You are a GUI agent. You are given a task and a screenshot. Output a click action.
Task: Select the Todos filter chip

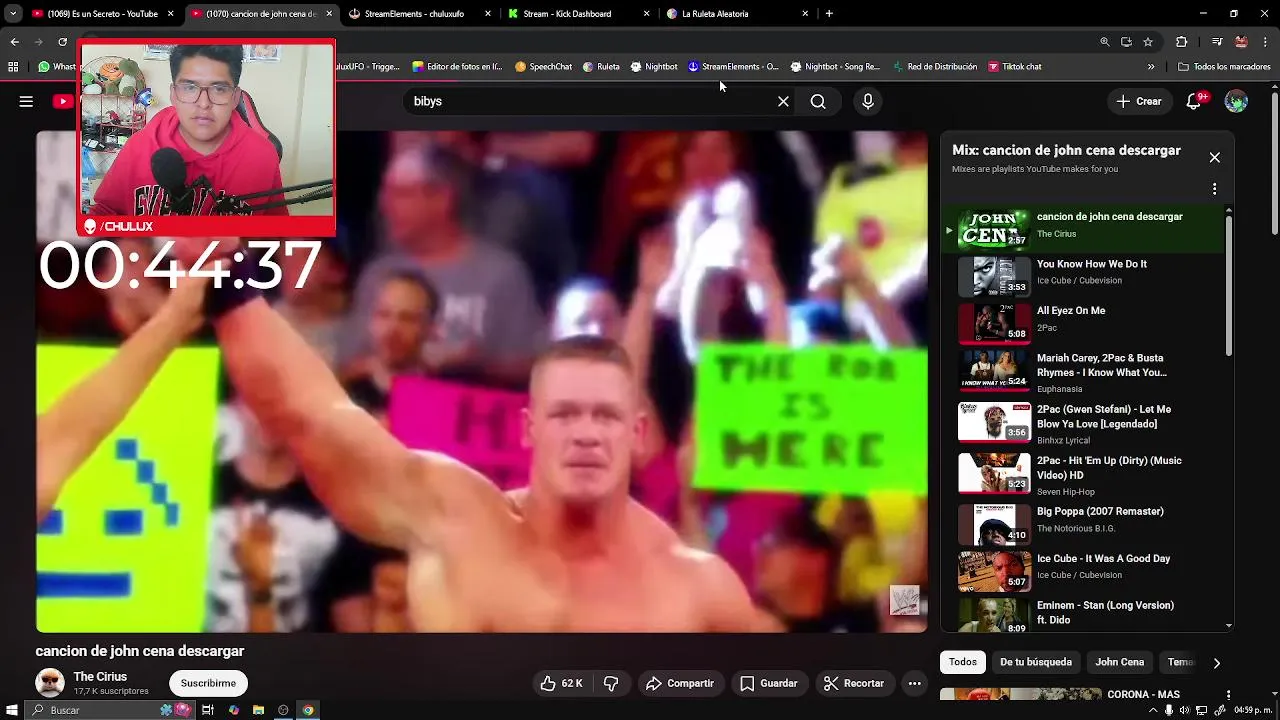click(963, 662)
